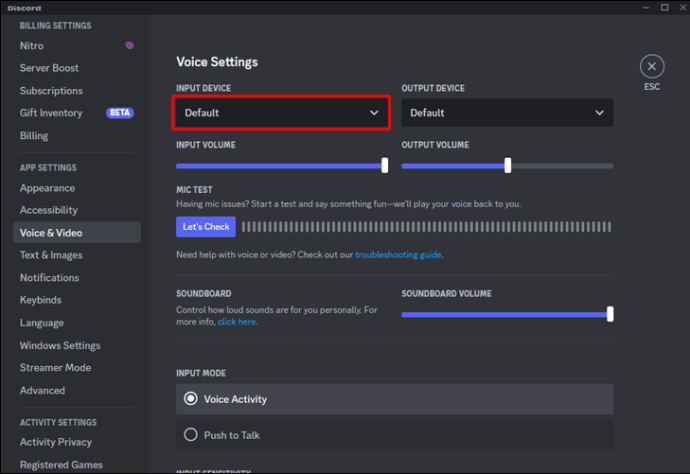This screenshot has height=474, width=690.
Task: Click the Input Volume slider handle
Action: point(385,165)
